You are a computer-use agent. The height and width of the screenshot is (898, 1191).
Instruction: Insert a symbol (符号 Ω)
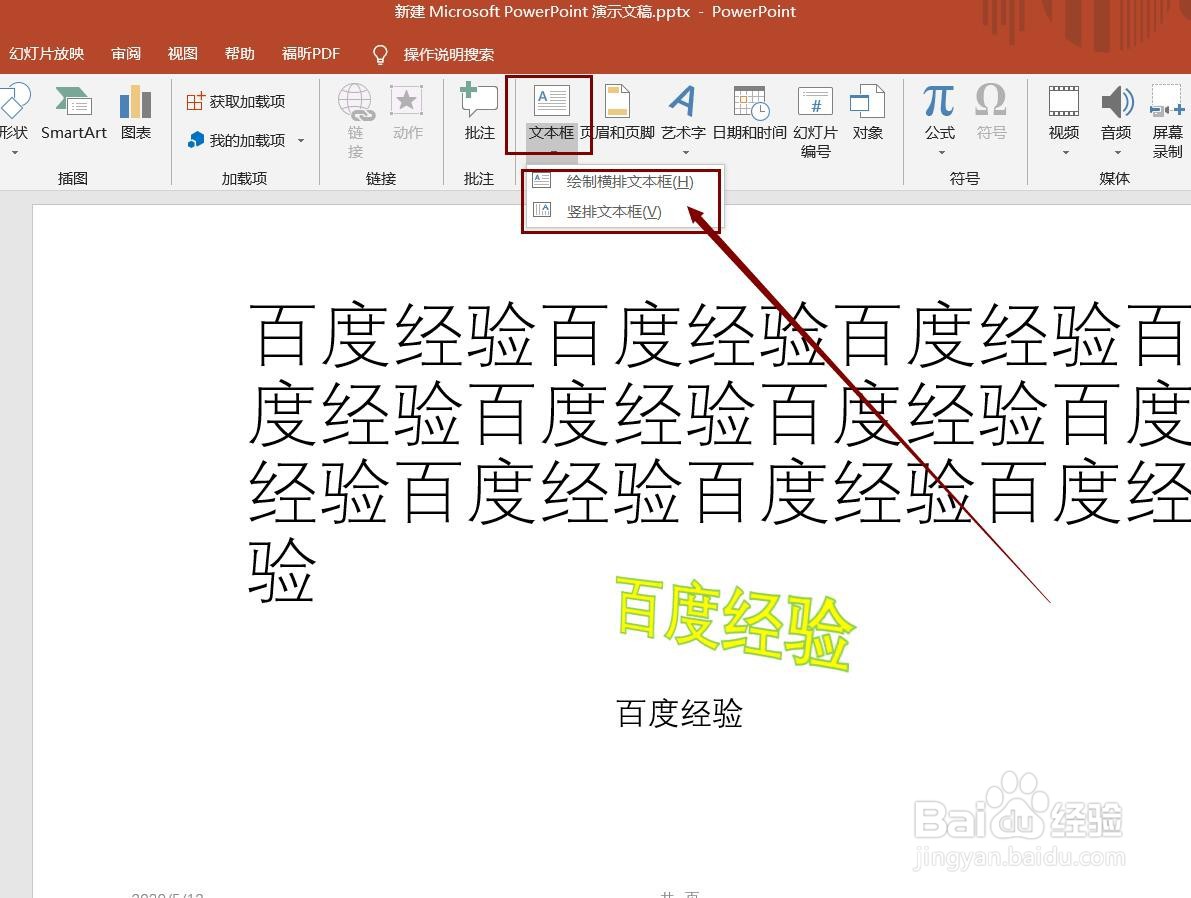pyautogui.click(x=991, y=112)
